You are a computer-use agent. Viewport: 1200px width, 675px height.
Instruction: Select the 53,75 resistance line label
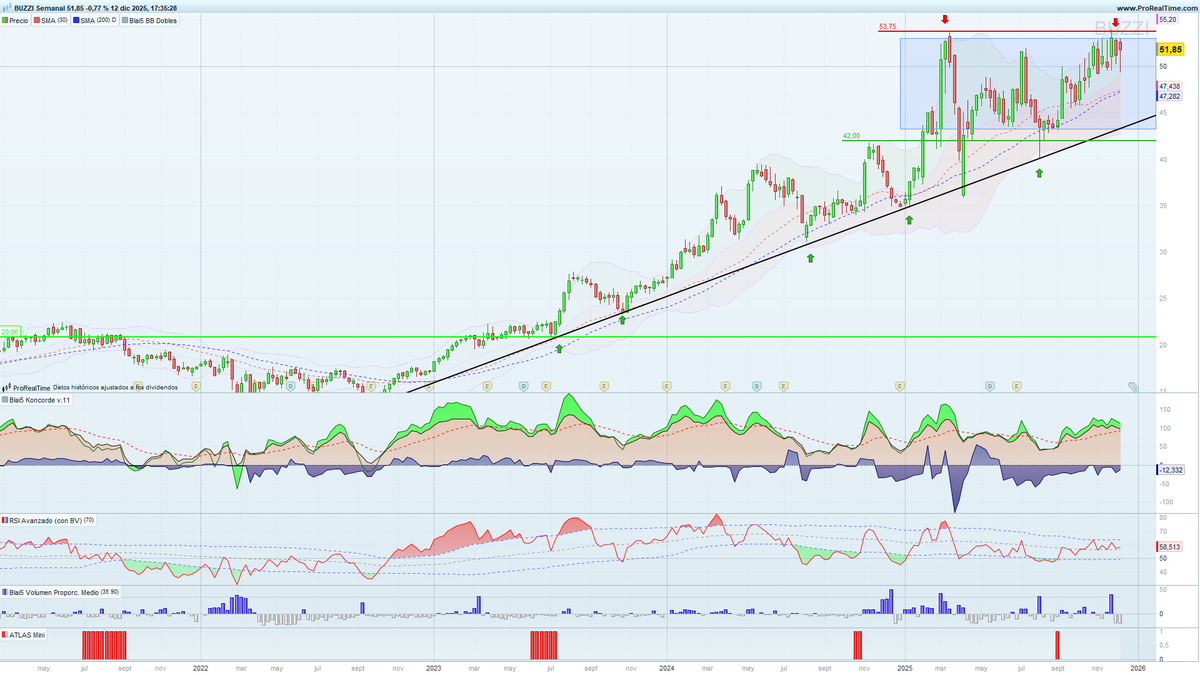887,28
